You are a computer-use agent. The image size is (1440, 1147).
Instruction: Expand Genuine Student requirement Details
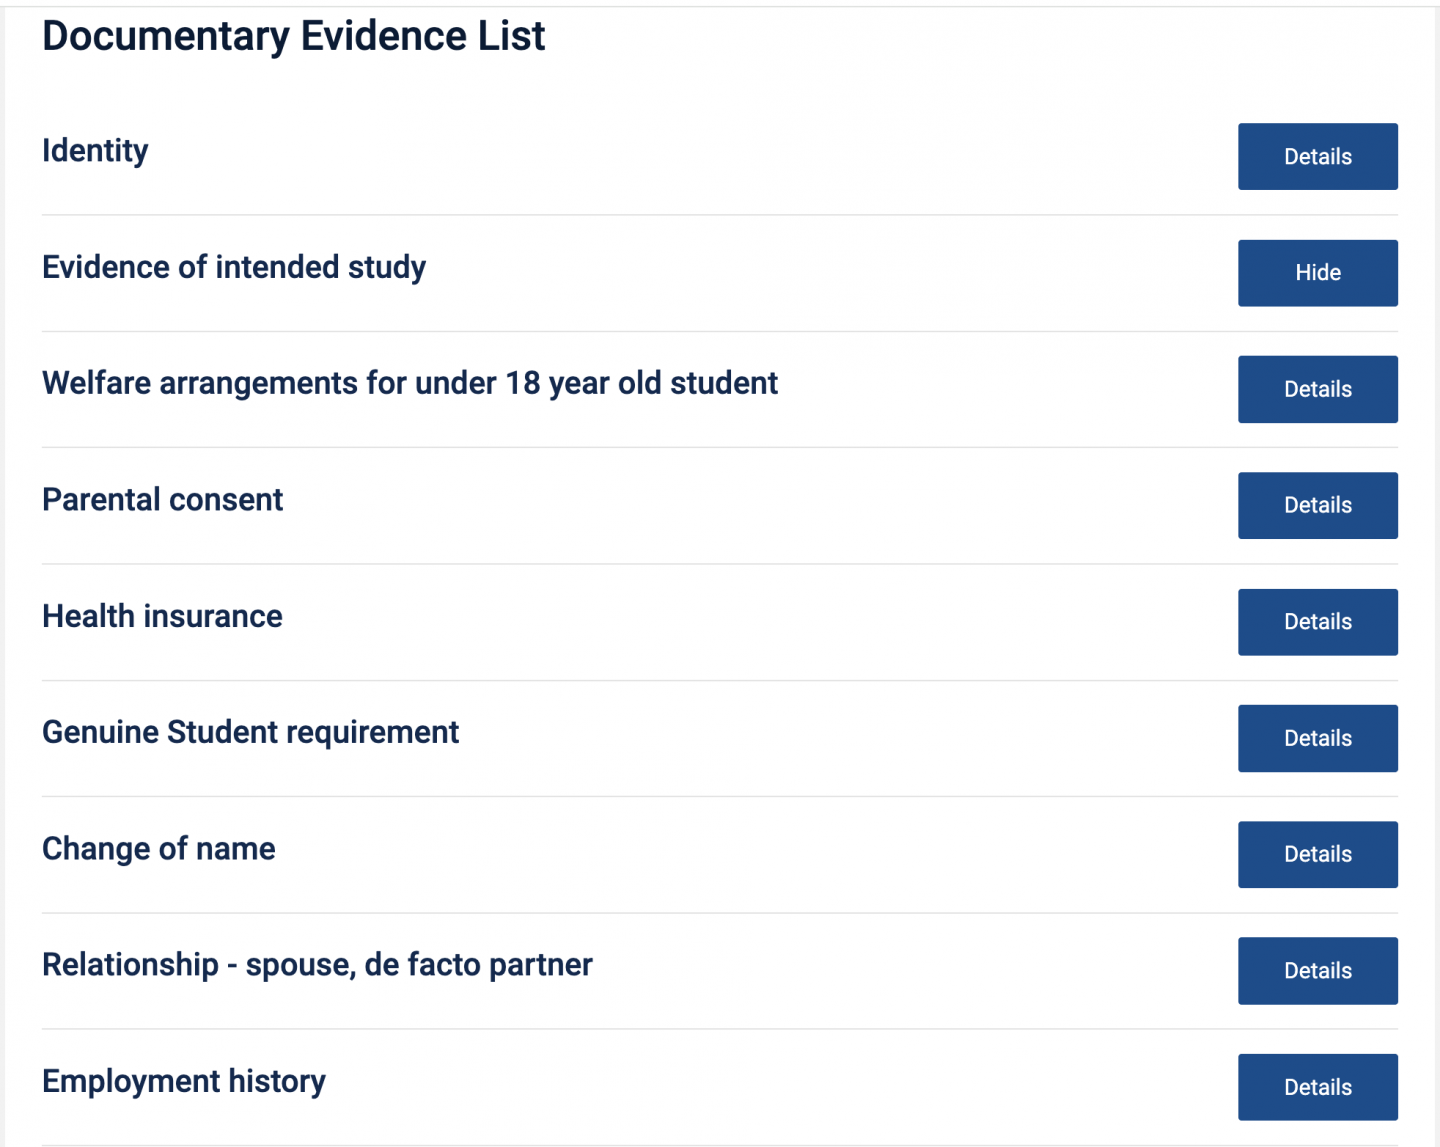(x=1317, y=738)
